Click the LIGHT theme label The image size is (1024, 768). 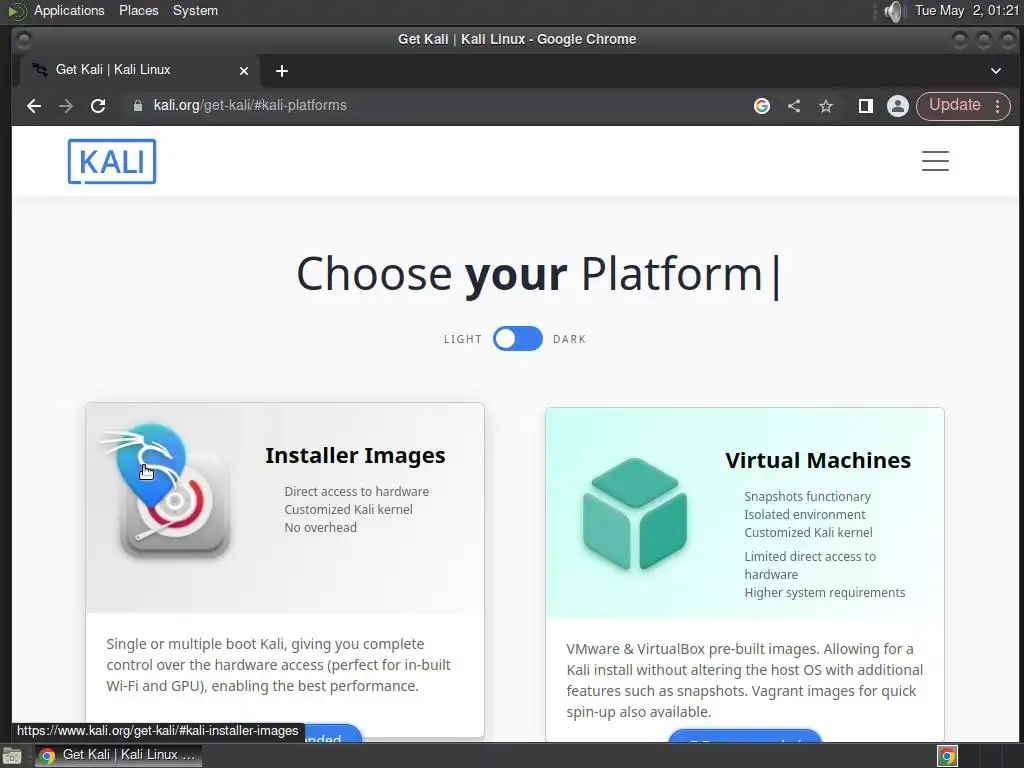point(463,339)
